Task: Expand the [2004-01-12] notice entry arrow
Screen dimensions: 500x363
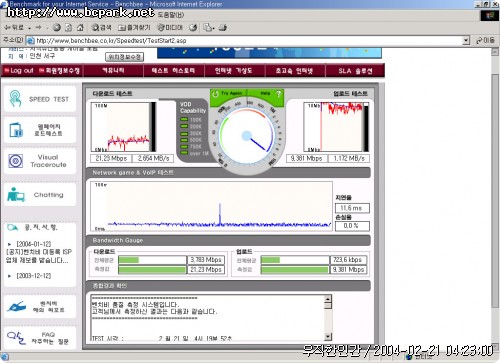Action: (x=9, y=244)
